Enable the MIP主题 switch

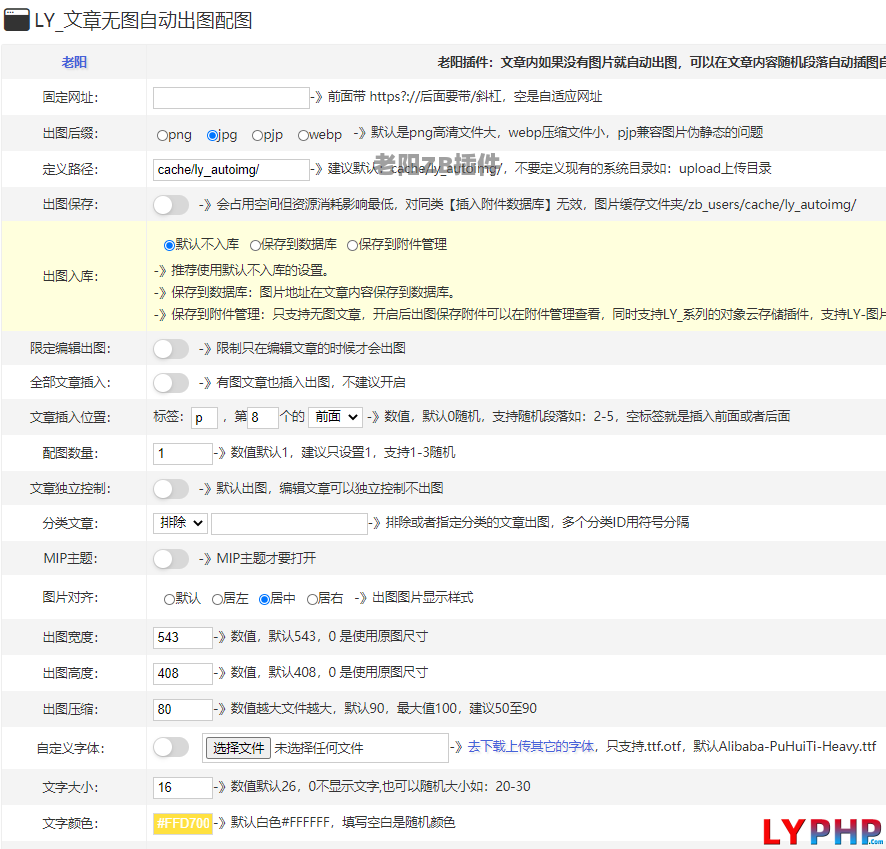(x=171, y=559)
